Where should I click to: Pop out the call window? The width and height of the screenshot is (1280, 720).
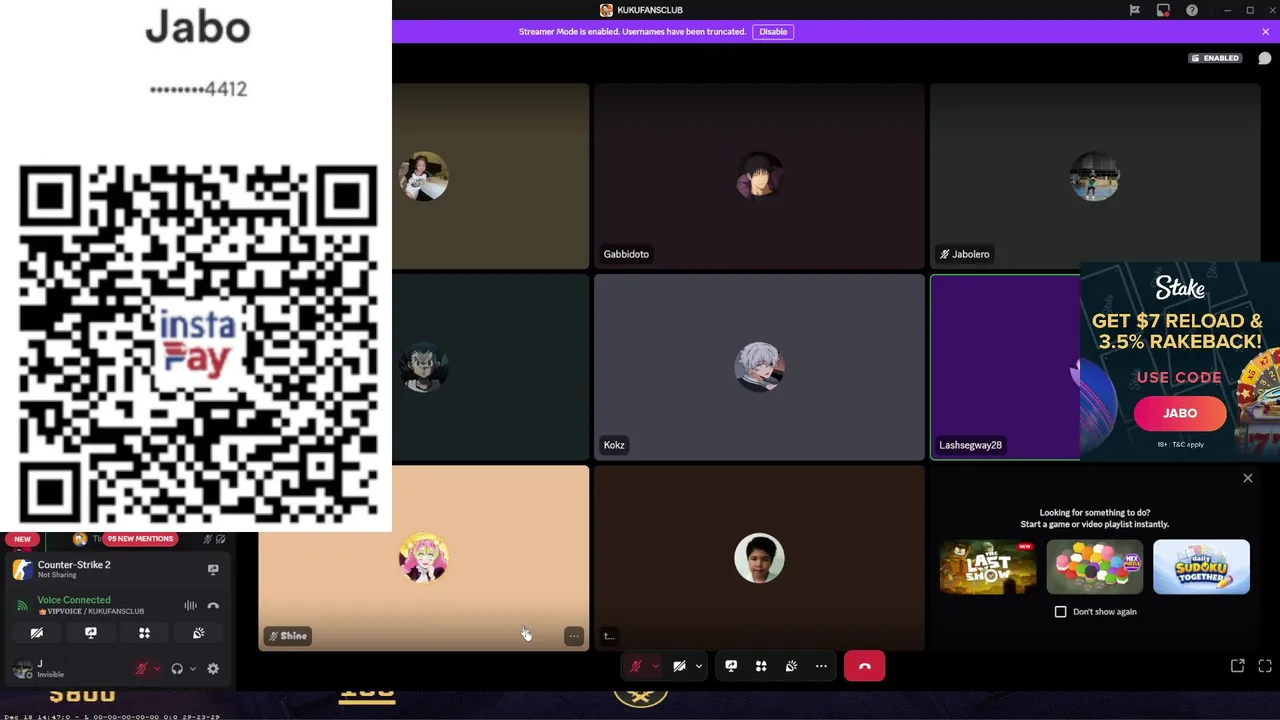click(1237, 666)
